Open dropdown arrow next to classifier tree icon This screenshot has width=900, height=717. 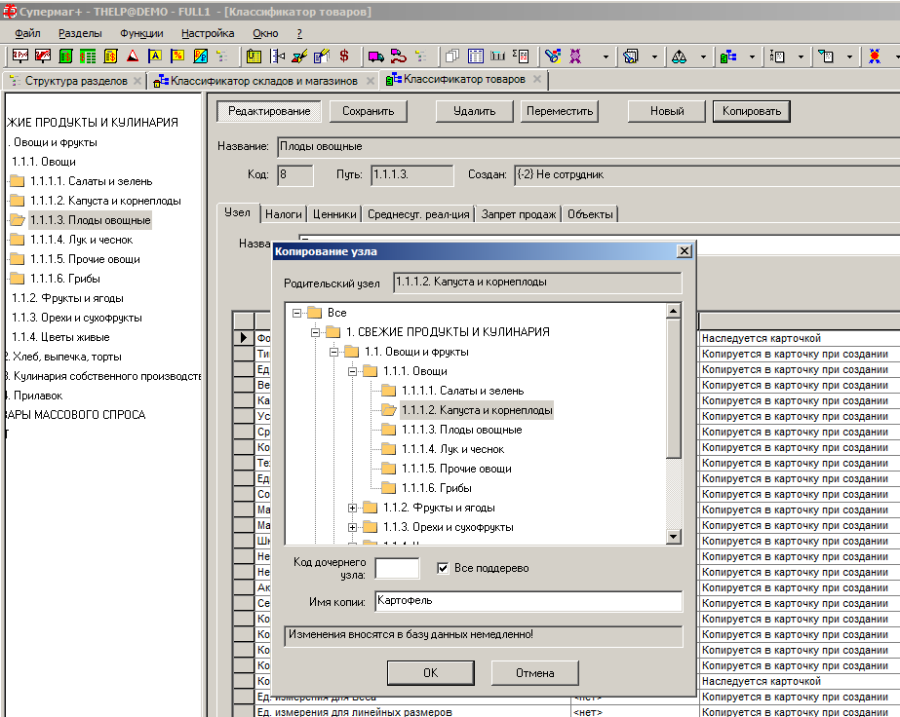click(x=752, y=56)
